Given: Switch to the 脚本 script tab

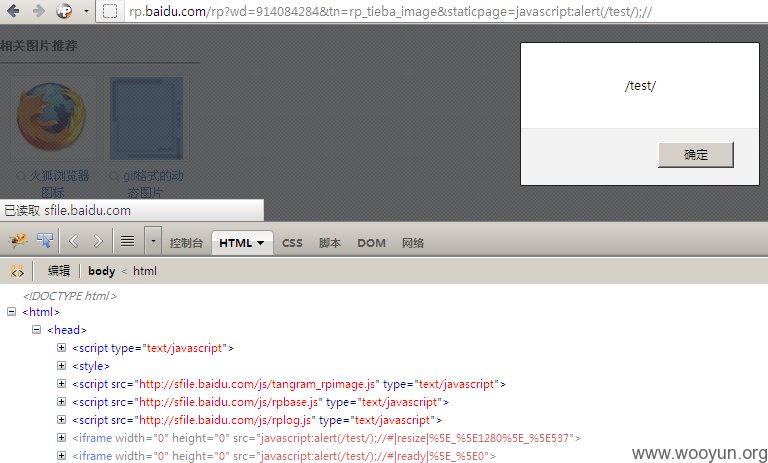Looking at the screenshot, I should pyautogui.click(x=330, y=243).
